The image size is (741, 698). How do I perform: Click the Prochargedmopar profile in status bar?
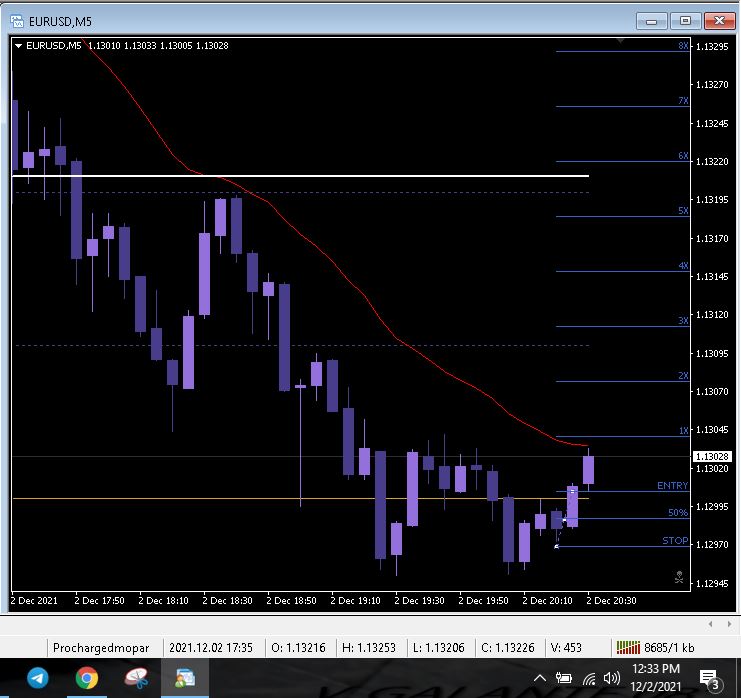tap(101, 647)
